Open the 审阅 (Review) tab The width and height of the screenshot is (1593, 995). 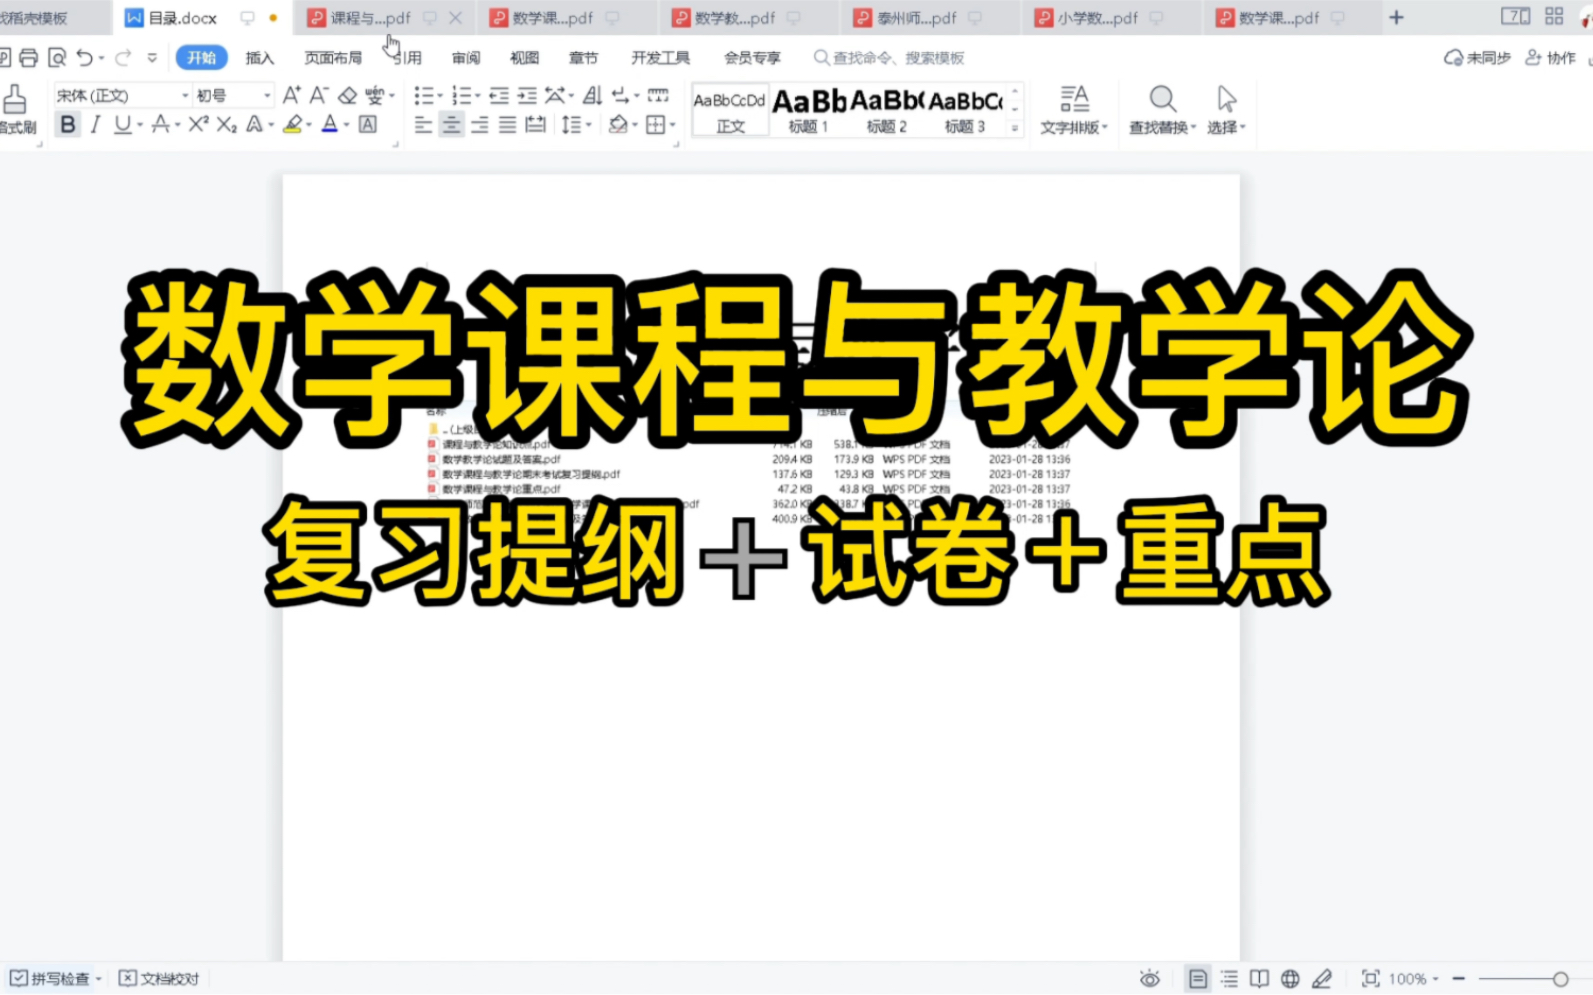tap(466, 58)
